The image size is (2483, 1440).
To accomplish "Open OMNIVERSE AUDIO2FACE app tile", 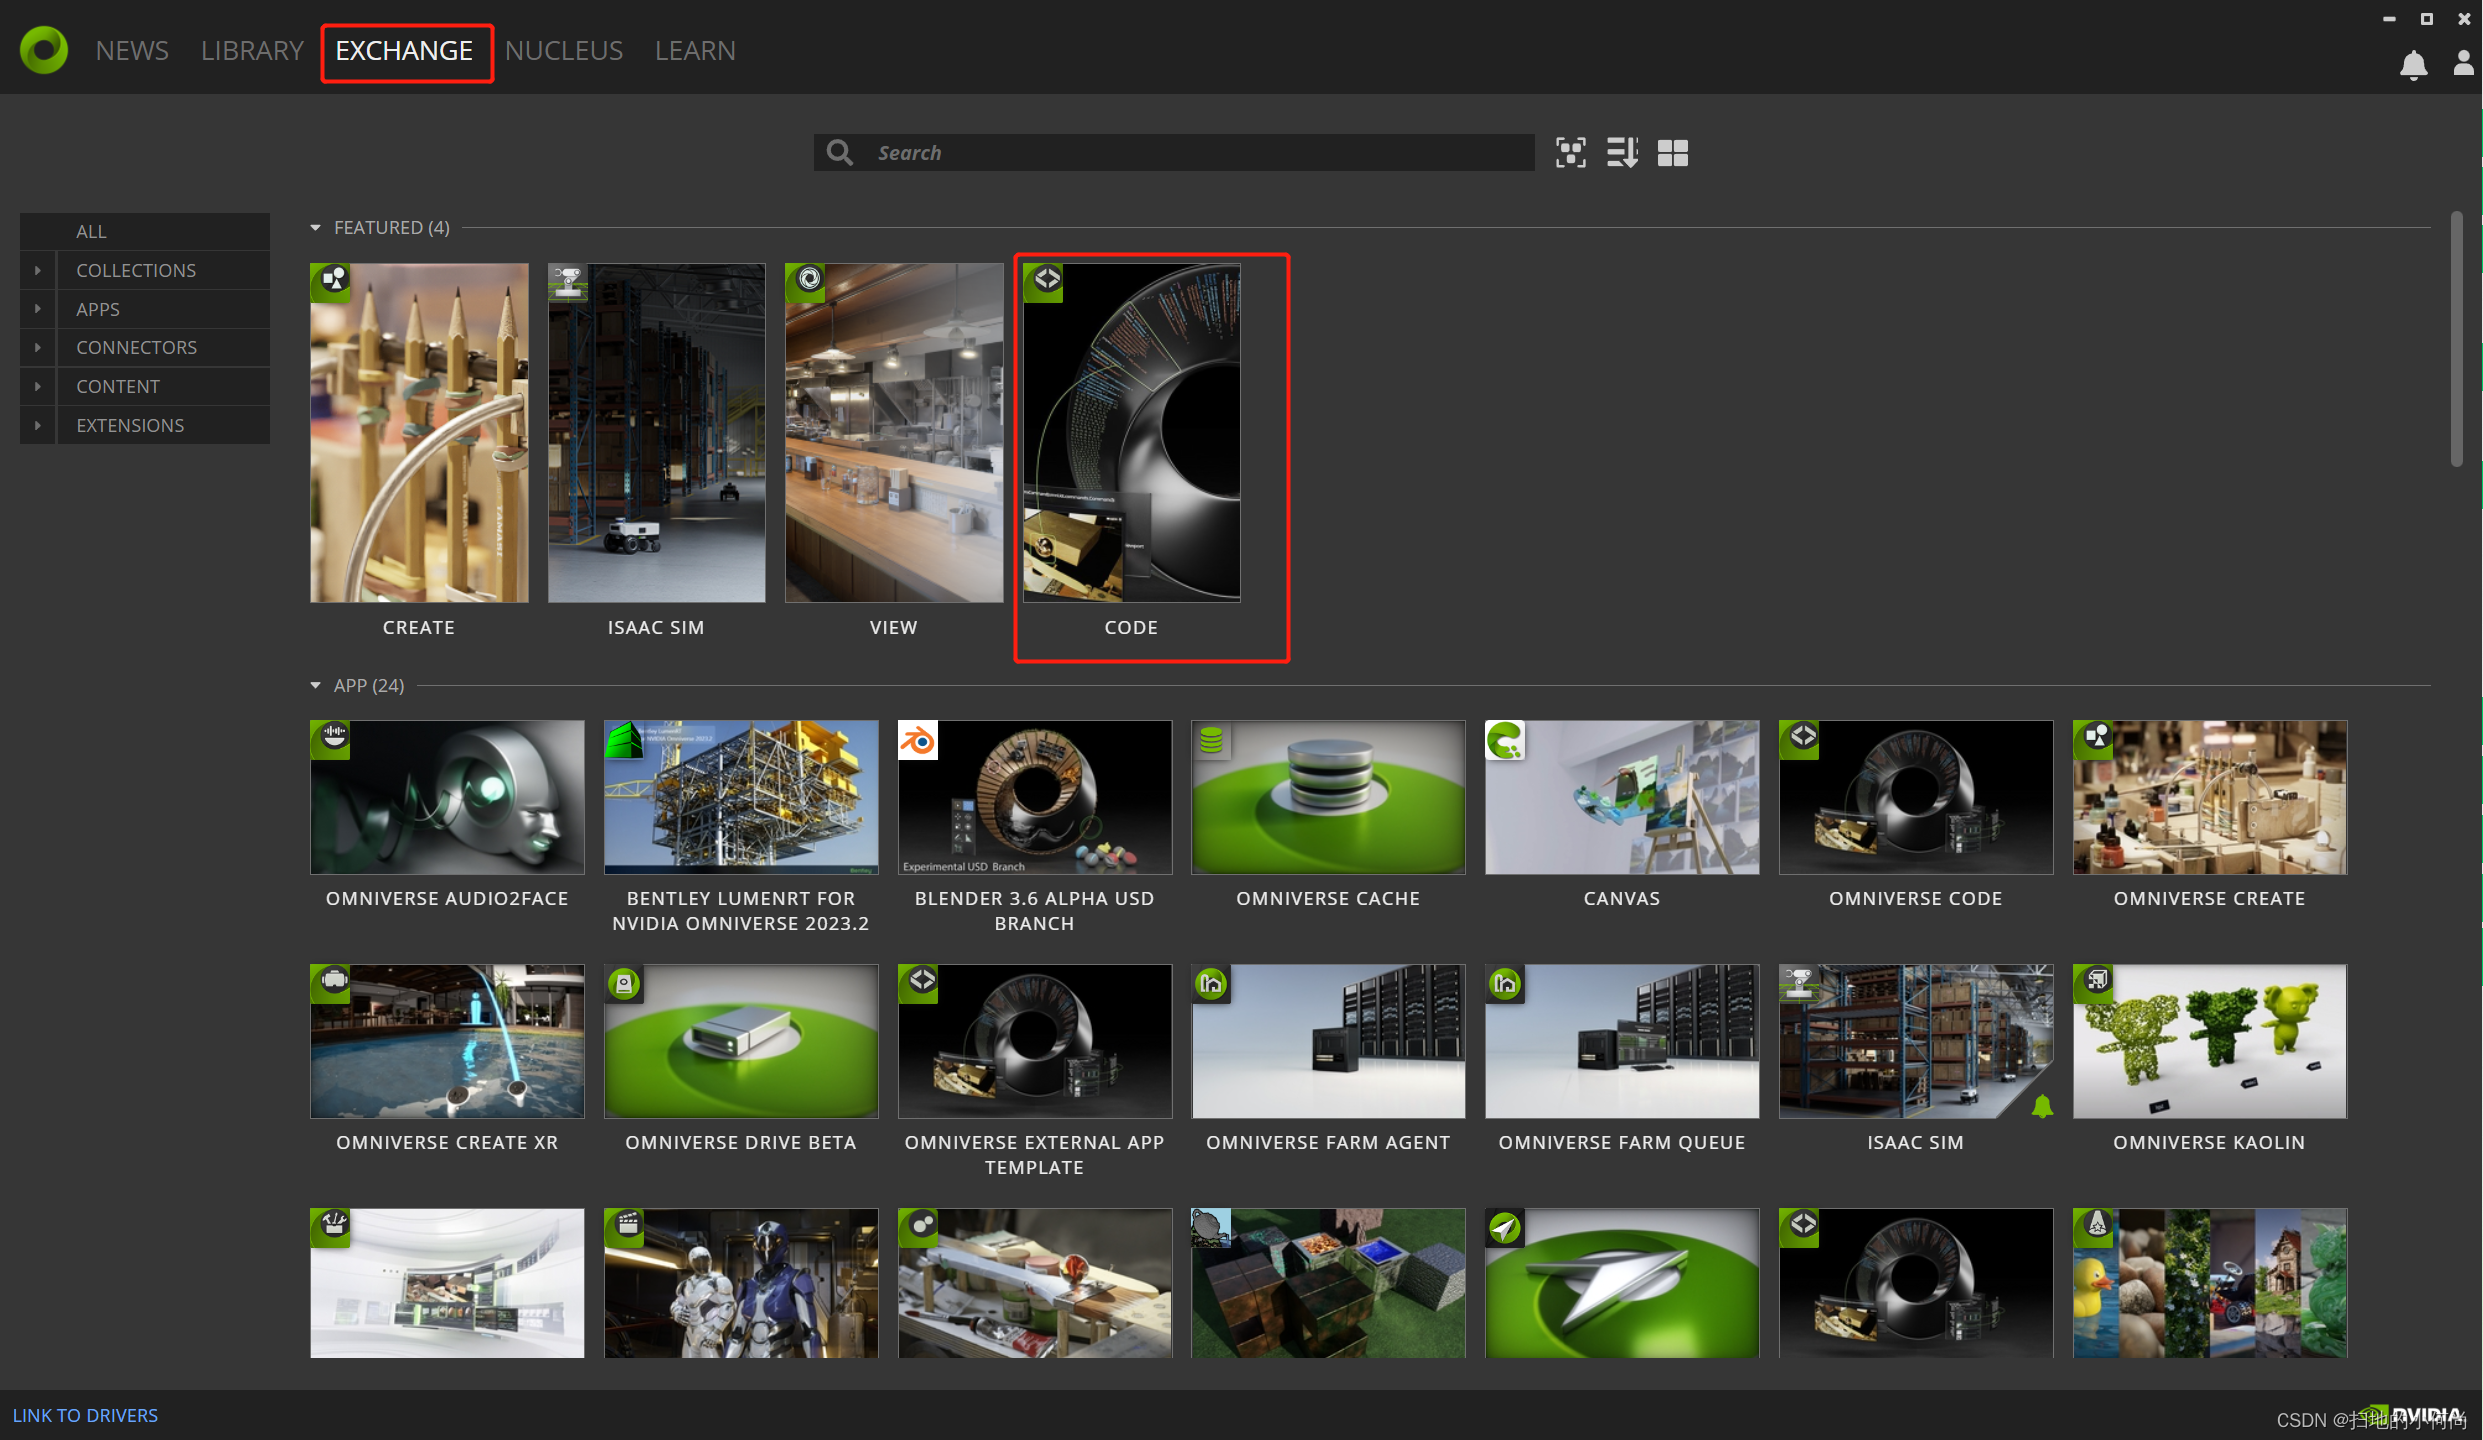I will pyautogui.click(x=447, y=797).
